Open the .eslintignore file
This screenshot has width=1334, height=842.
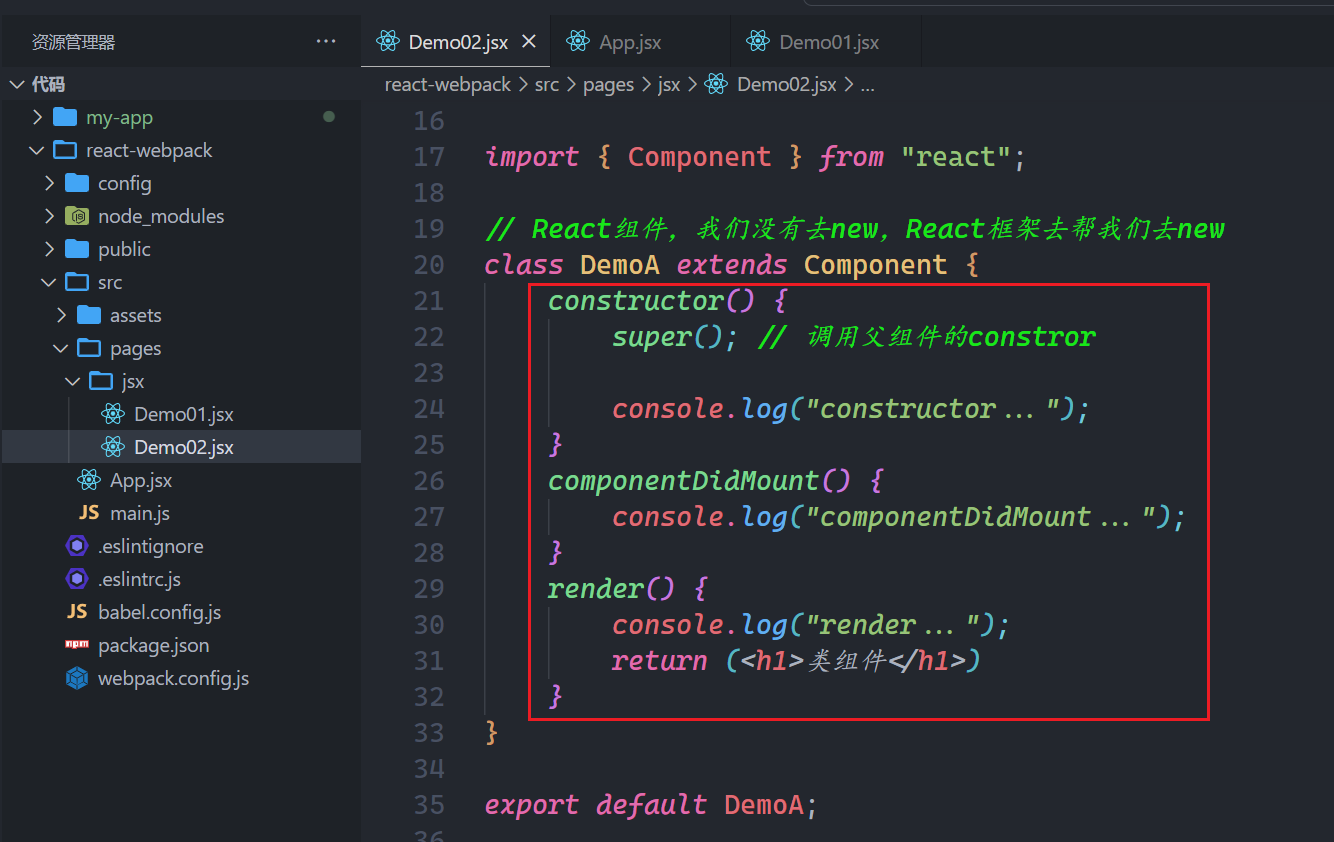pyautogui.click(x=181, y=546)
